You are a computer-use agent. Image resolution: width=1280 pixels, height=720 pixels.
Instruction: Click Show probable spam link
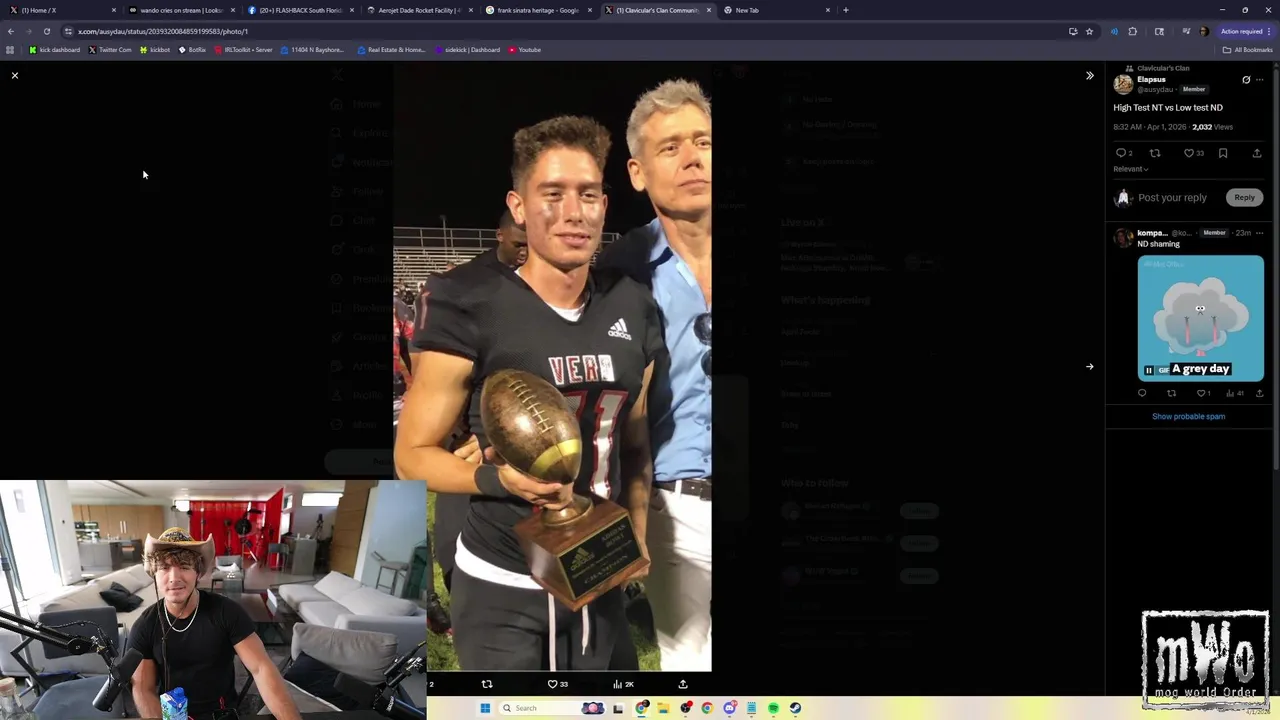pyautogui.click(x=1188, y=416)
